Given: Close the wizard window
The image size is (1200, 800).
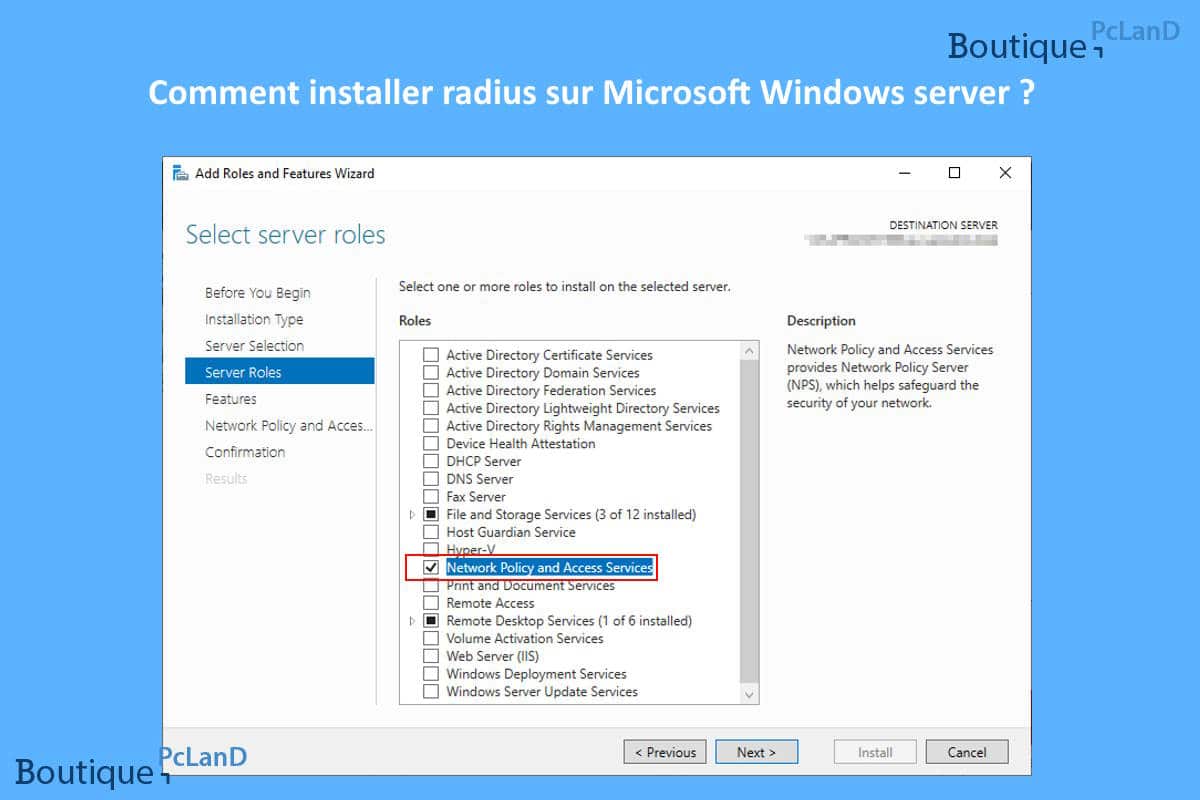Looking at the screenshot, I should [x=1005, y=173].
